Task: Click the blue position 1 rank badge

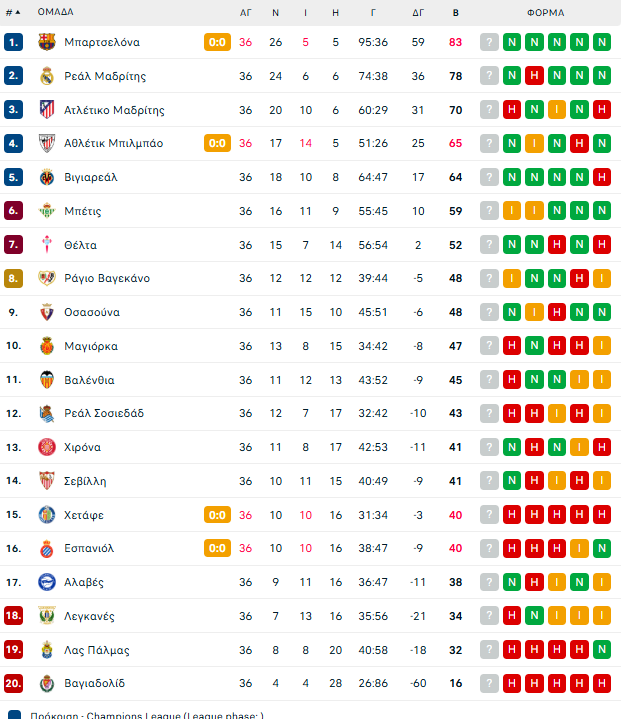Action: coord(13,42)
